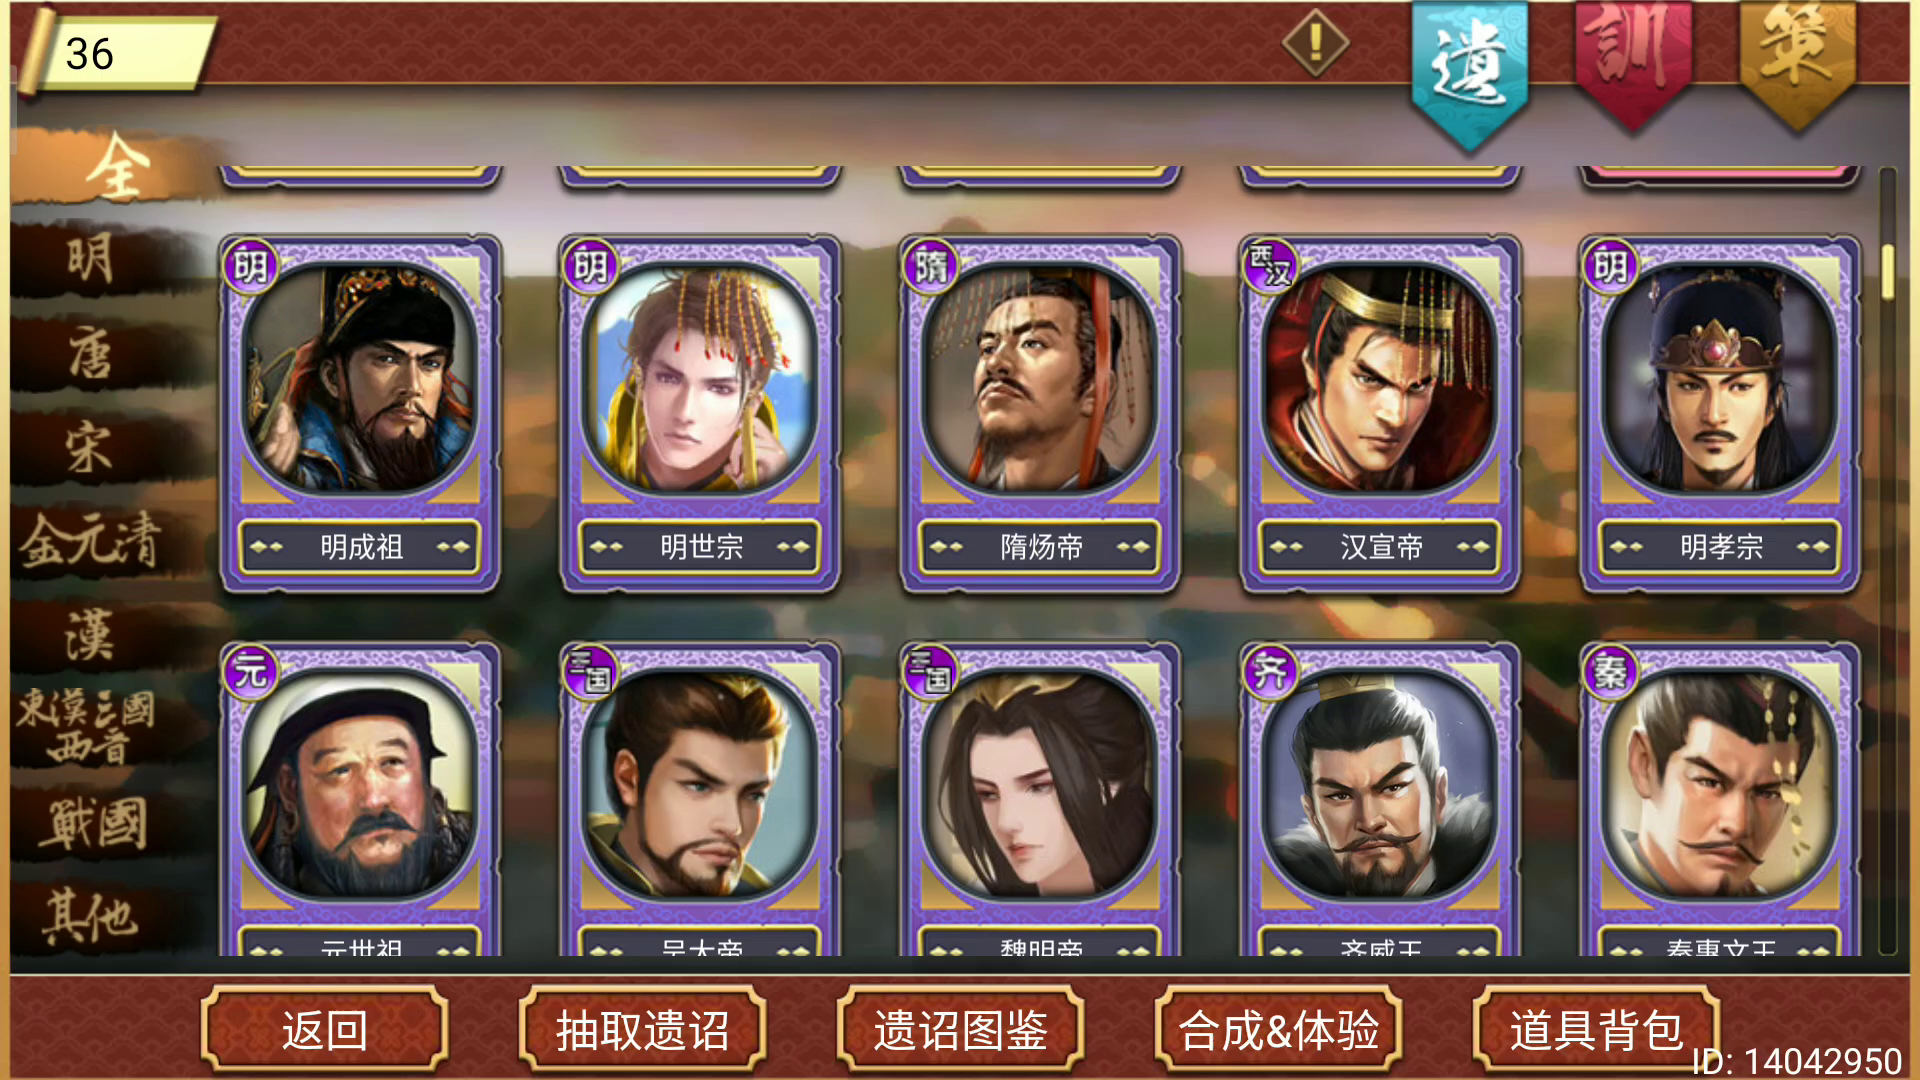Switch to the 唐 dynasty tab

pyautogui.click(x=92, y=354)
